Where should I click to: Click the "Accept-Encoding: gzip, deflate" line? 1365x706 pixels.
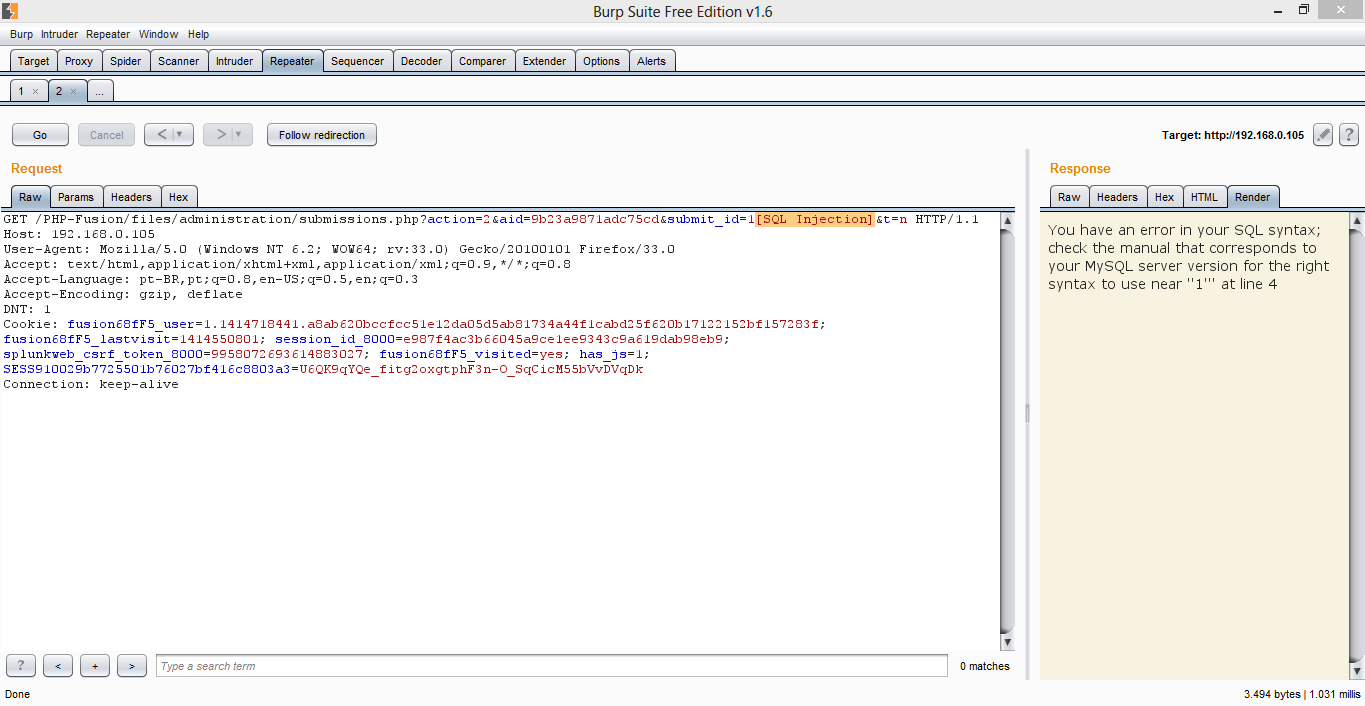point(123,294)
